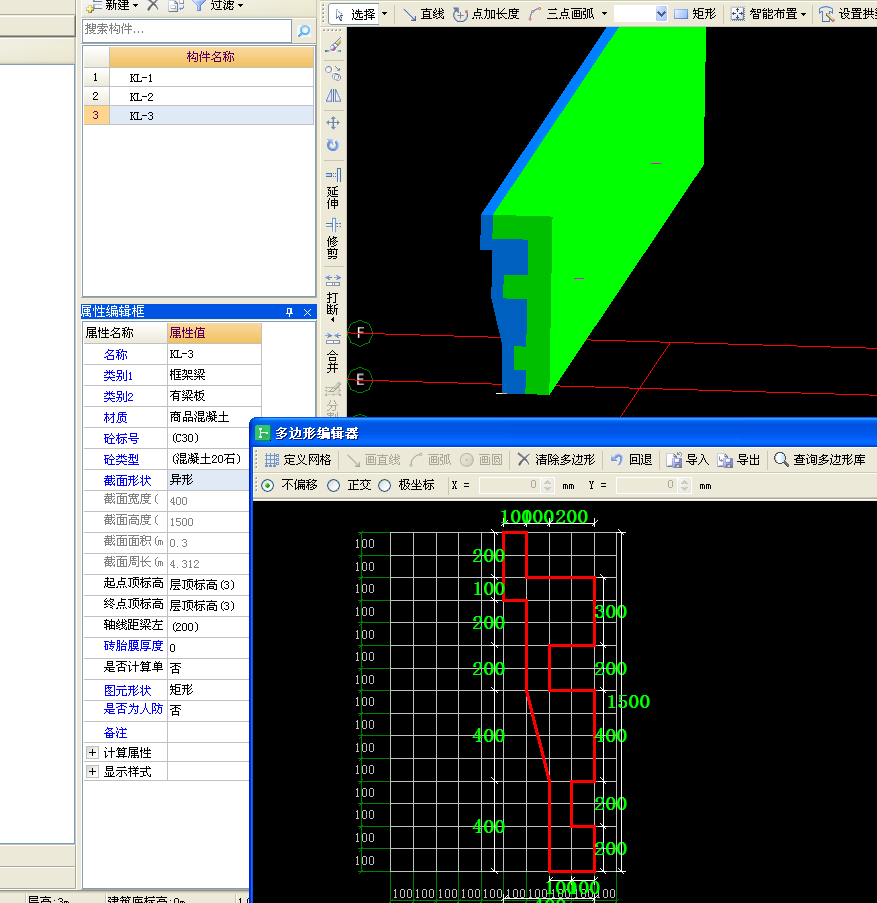Image resolution: width=877 pixels, height=903 pixels.
Task: Select the rotate tool icon
Action: [x=333, y=145]
